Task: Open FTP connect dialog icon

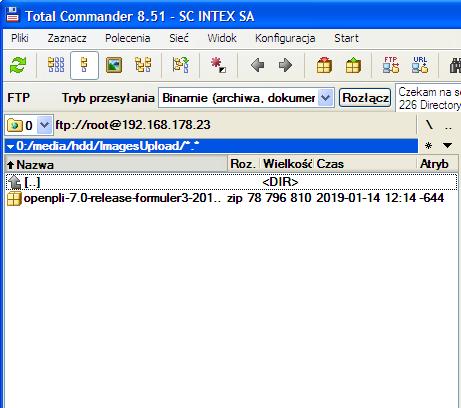Action: 391,65
